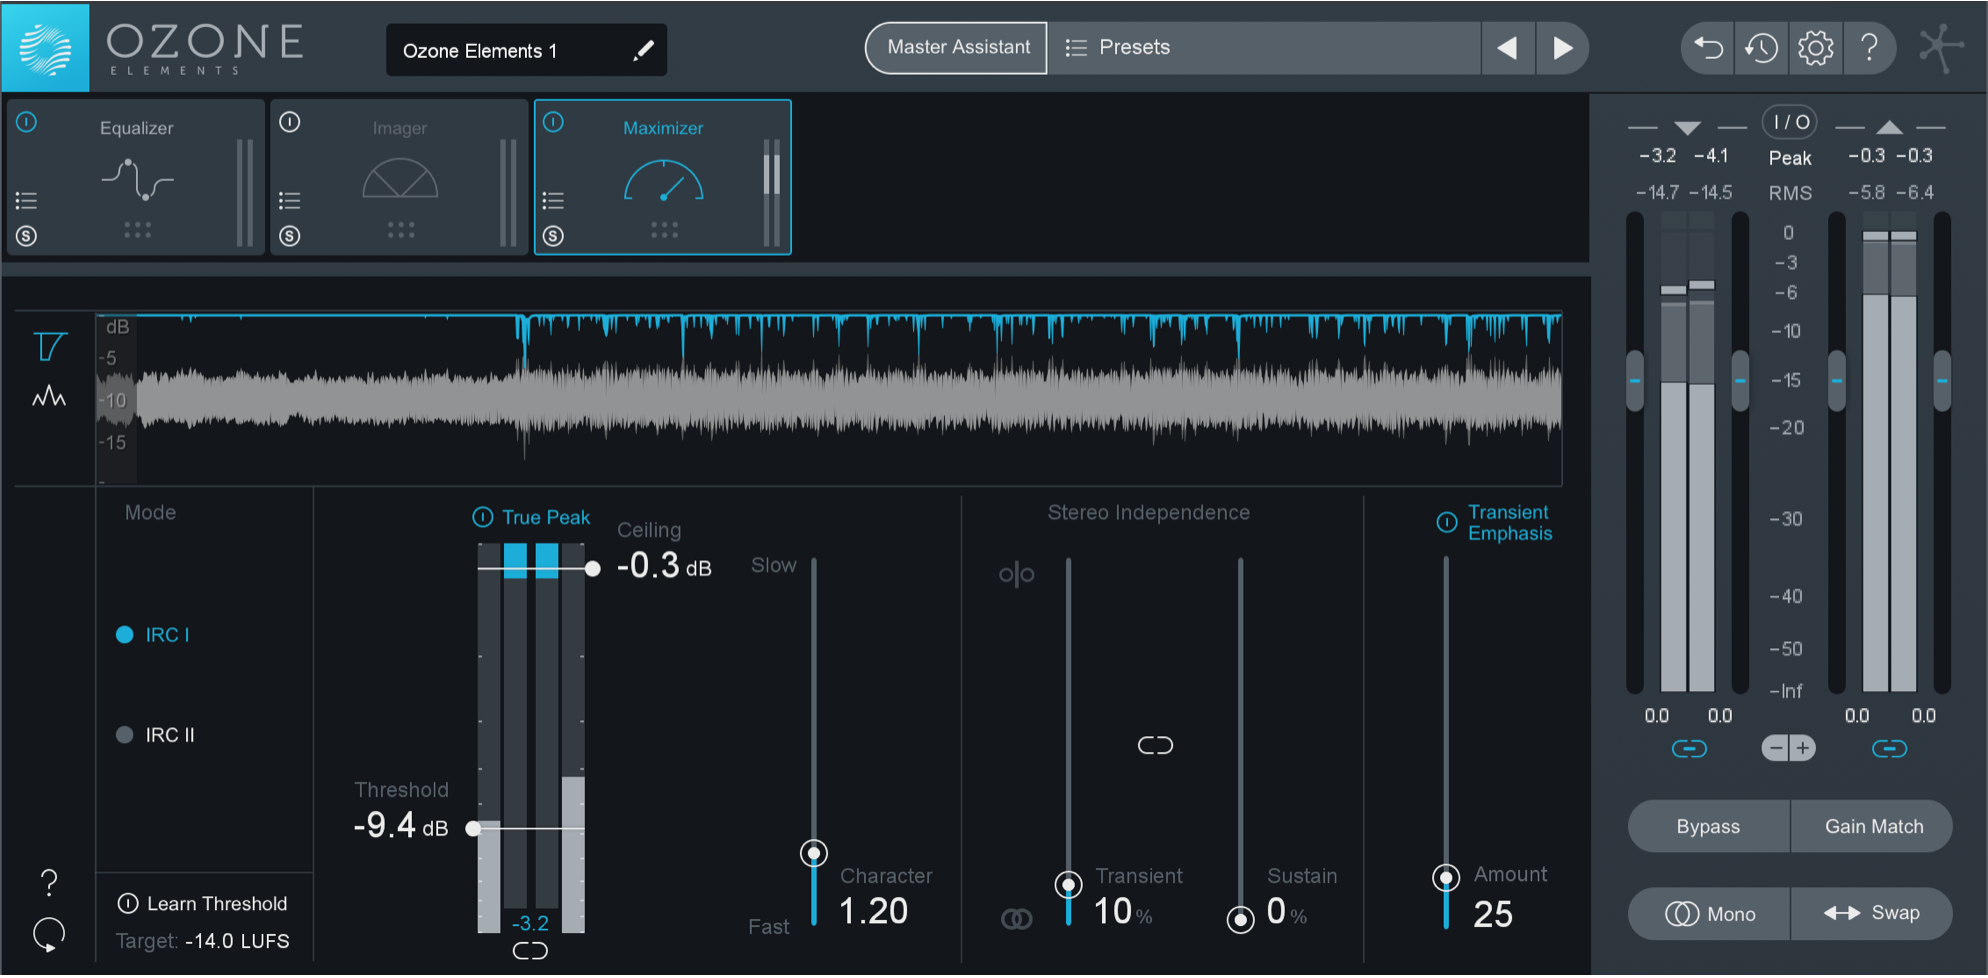Select the Imager dial icon

point(400,178)
